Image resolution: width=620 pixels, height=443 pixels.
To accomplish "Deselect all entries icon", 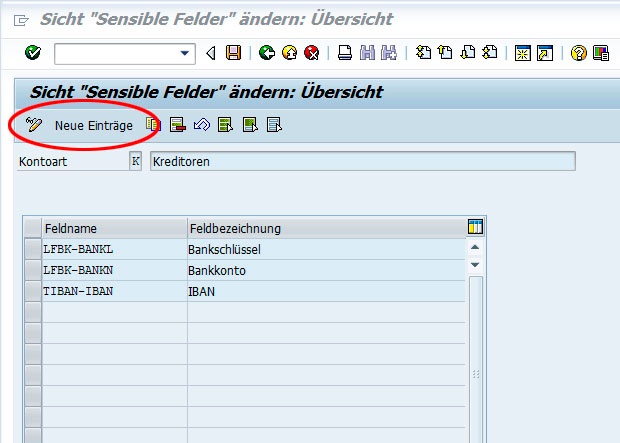I will [274, 125].
